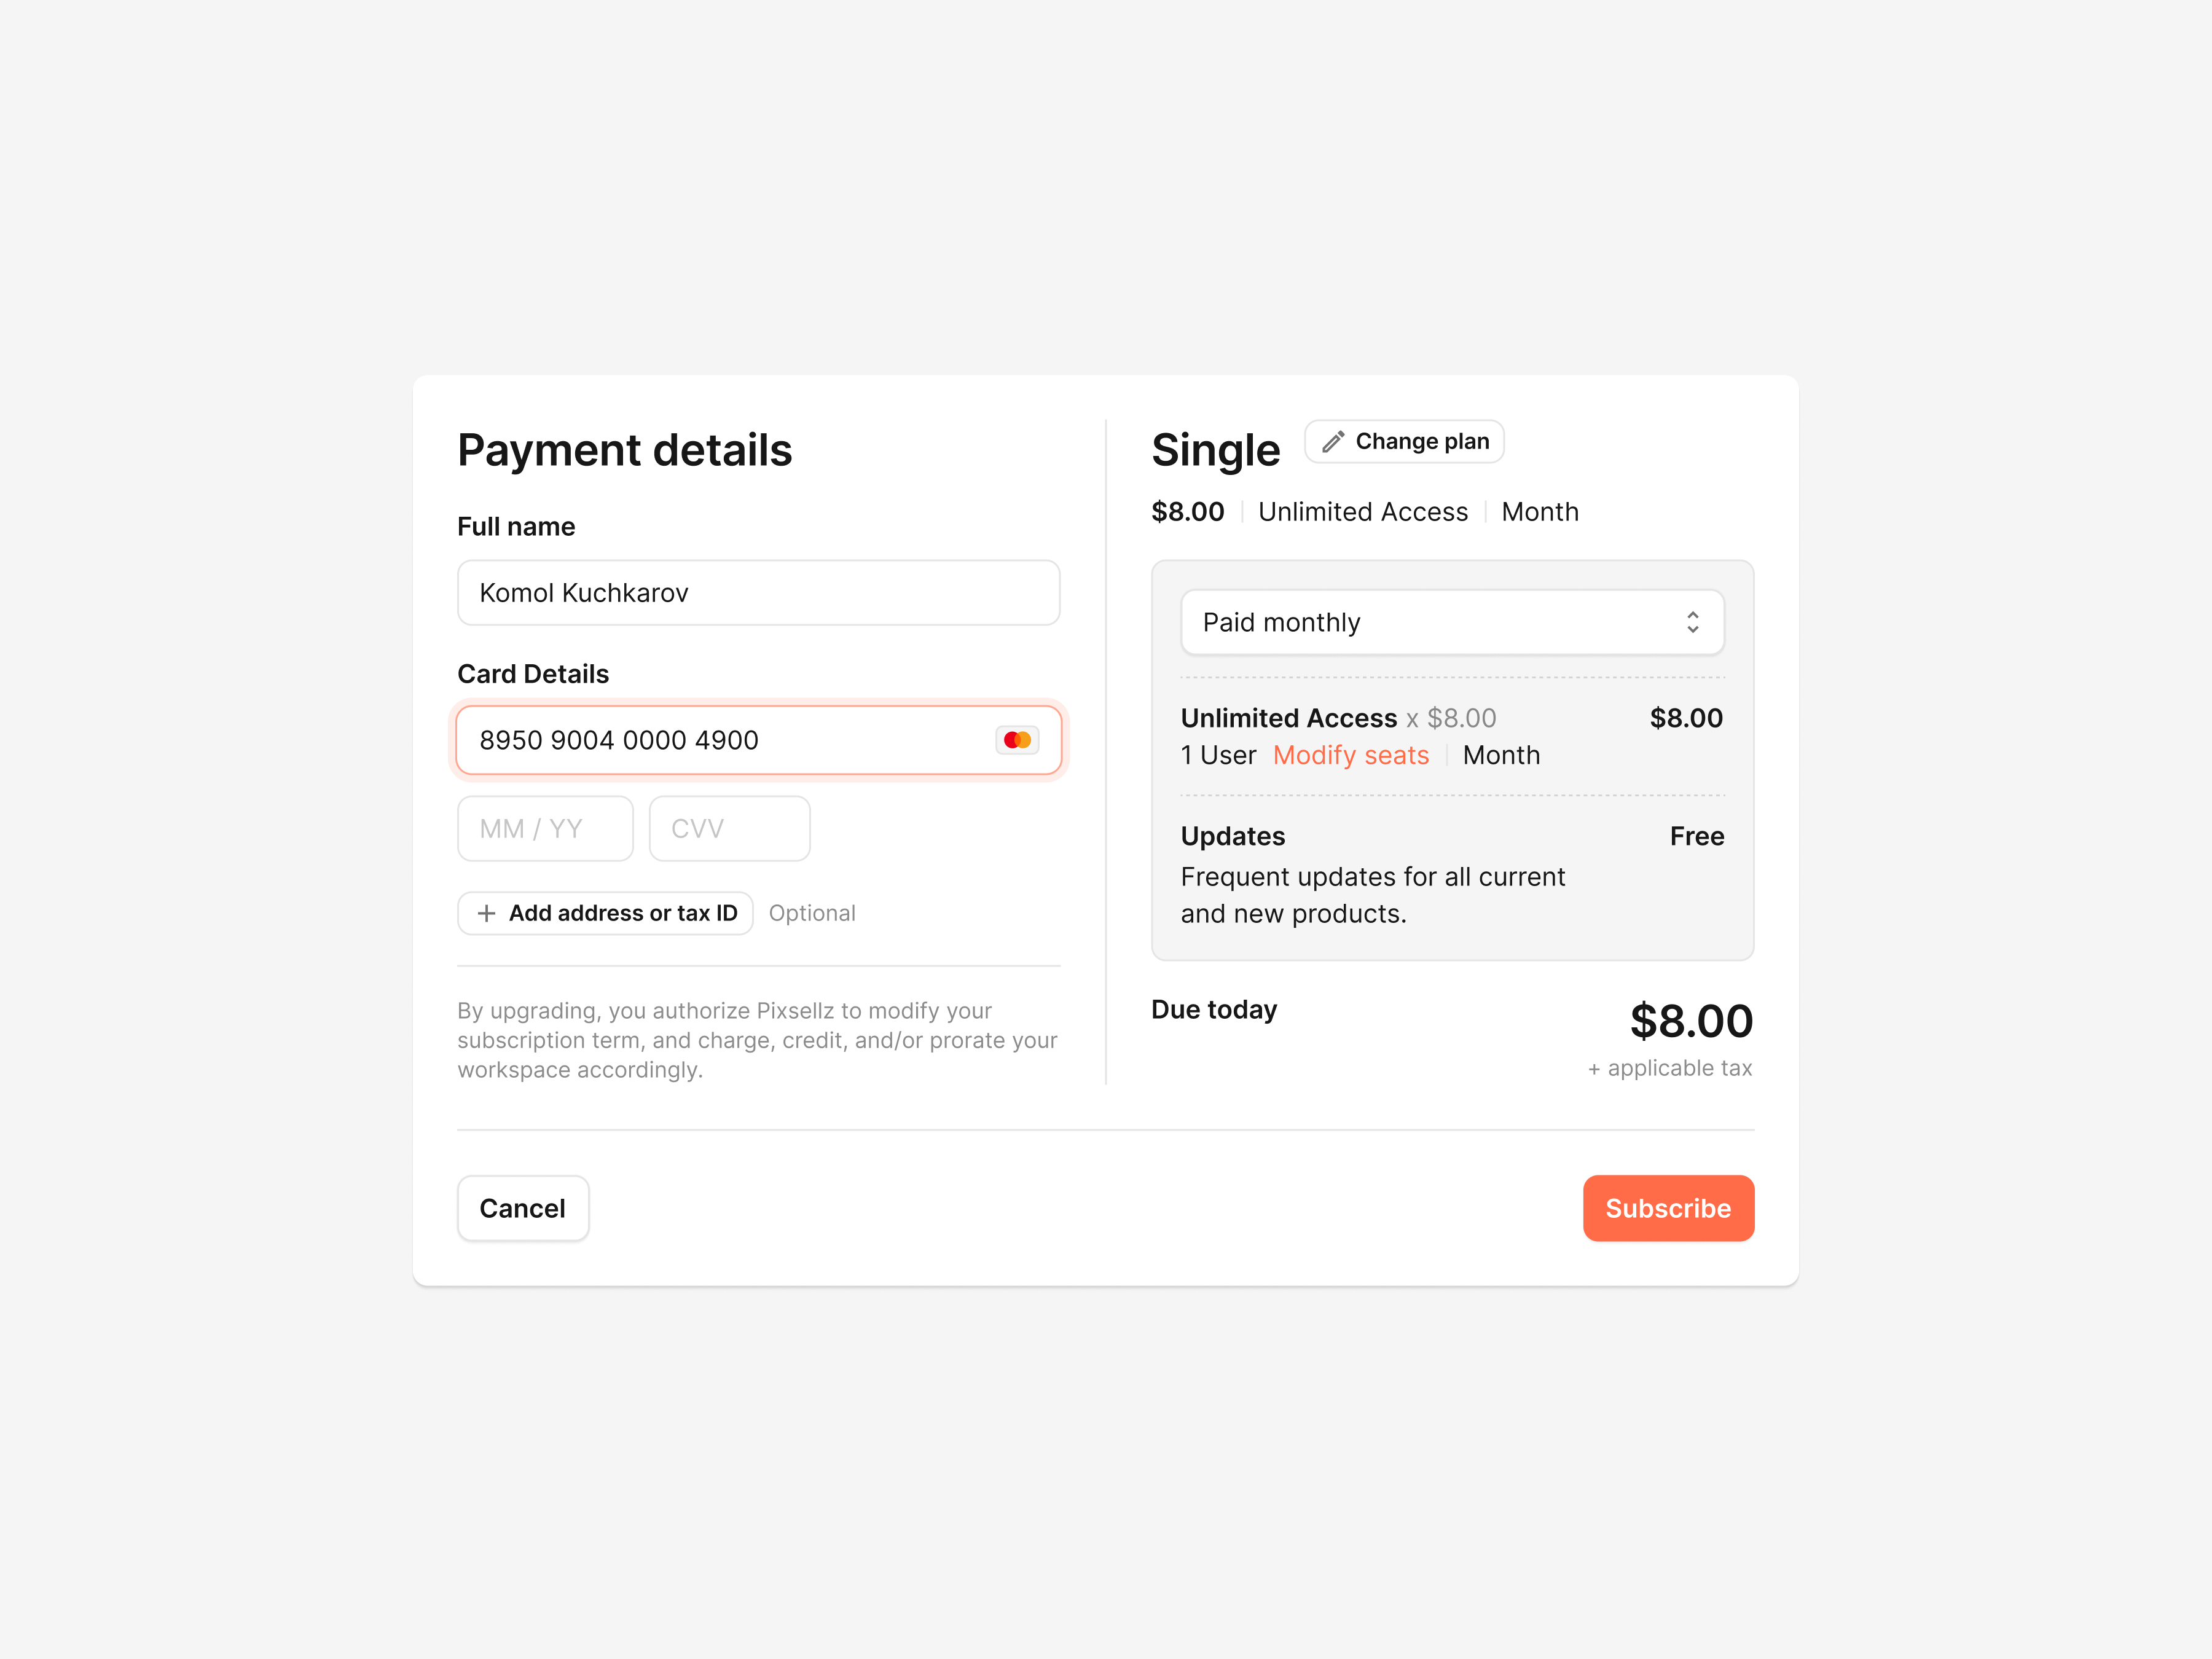Click the plus icon for adding address
Viewport: 2212px width, 1659px height.
pyautogui.click(x=486, y=913)
